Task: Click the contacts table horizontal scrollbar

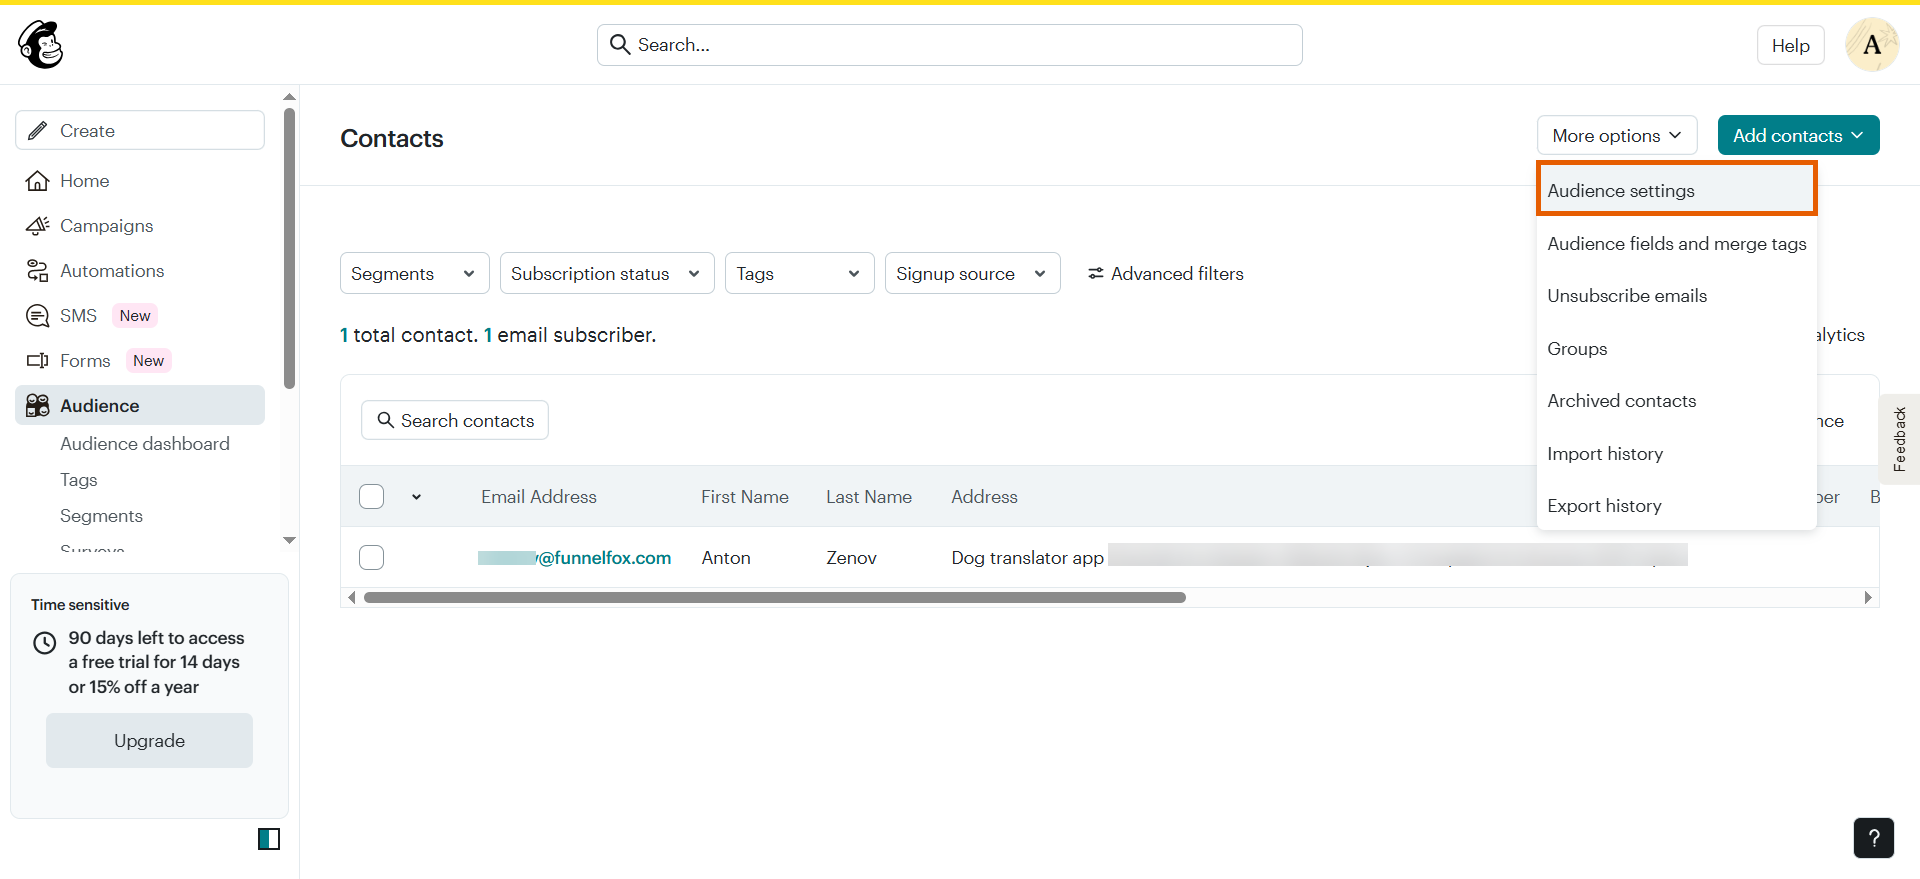Action: tap(775, 598)
